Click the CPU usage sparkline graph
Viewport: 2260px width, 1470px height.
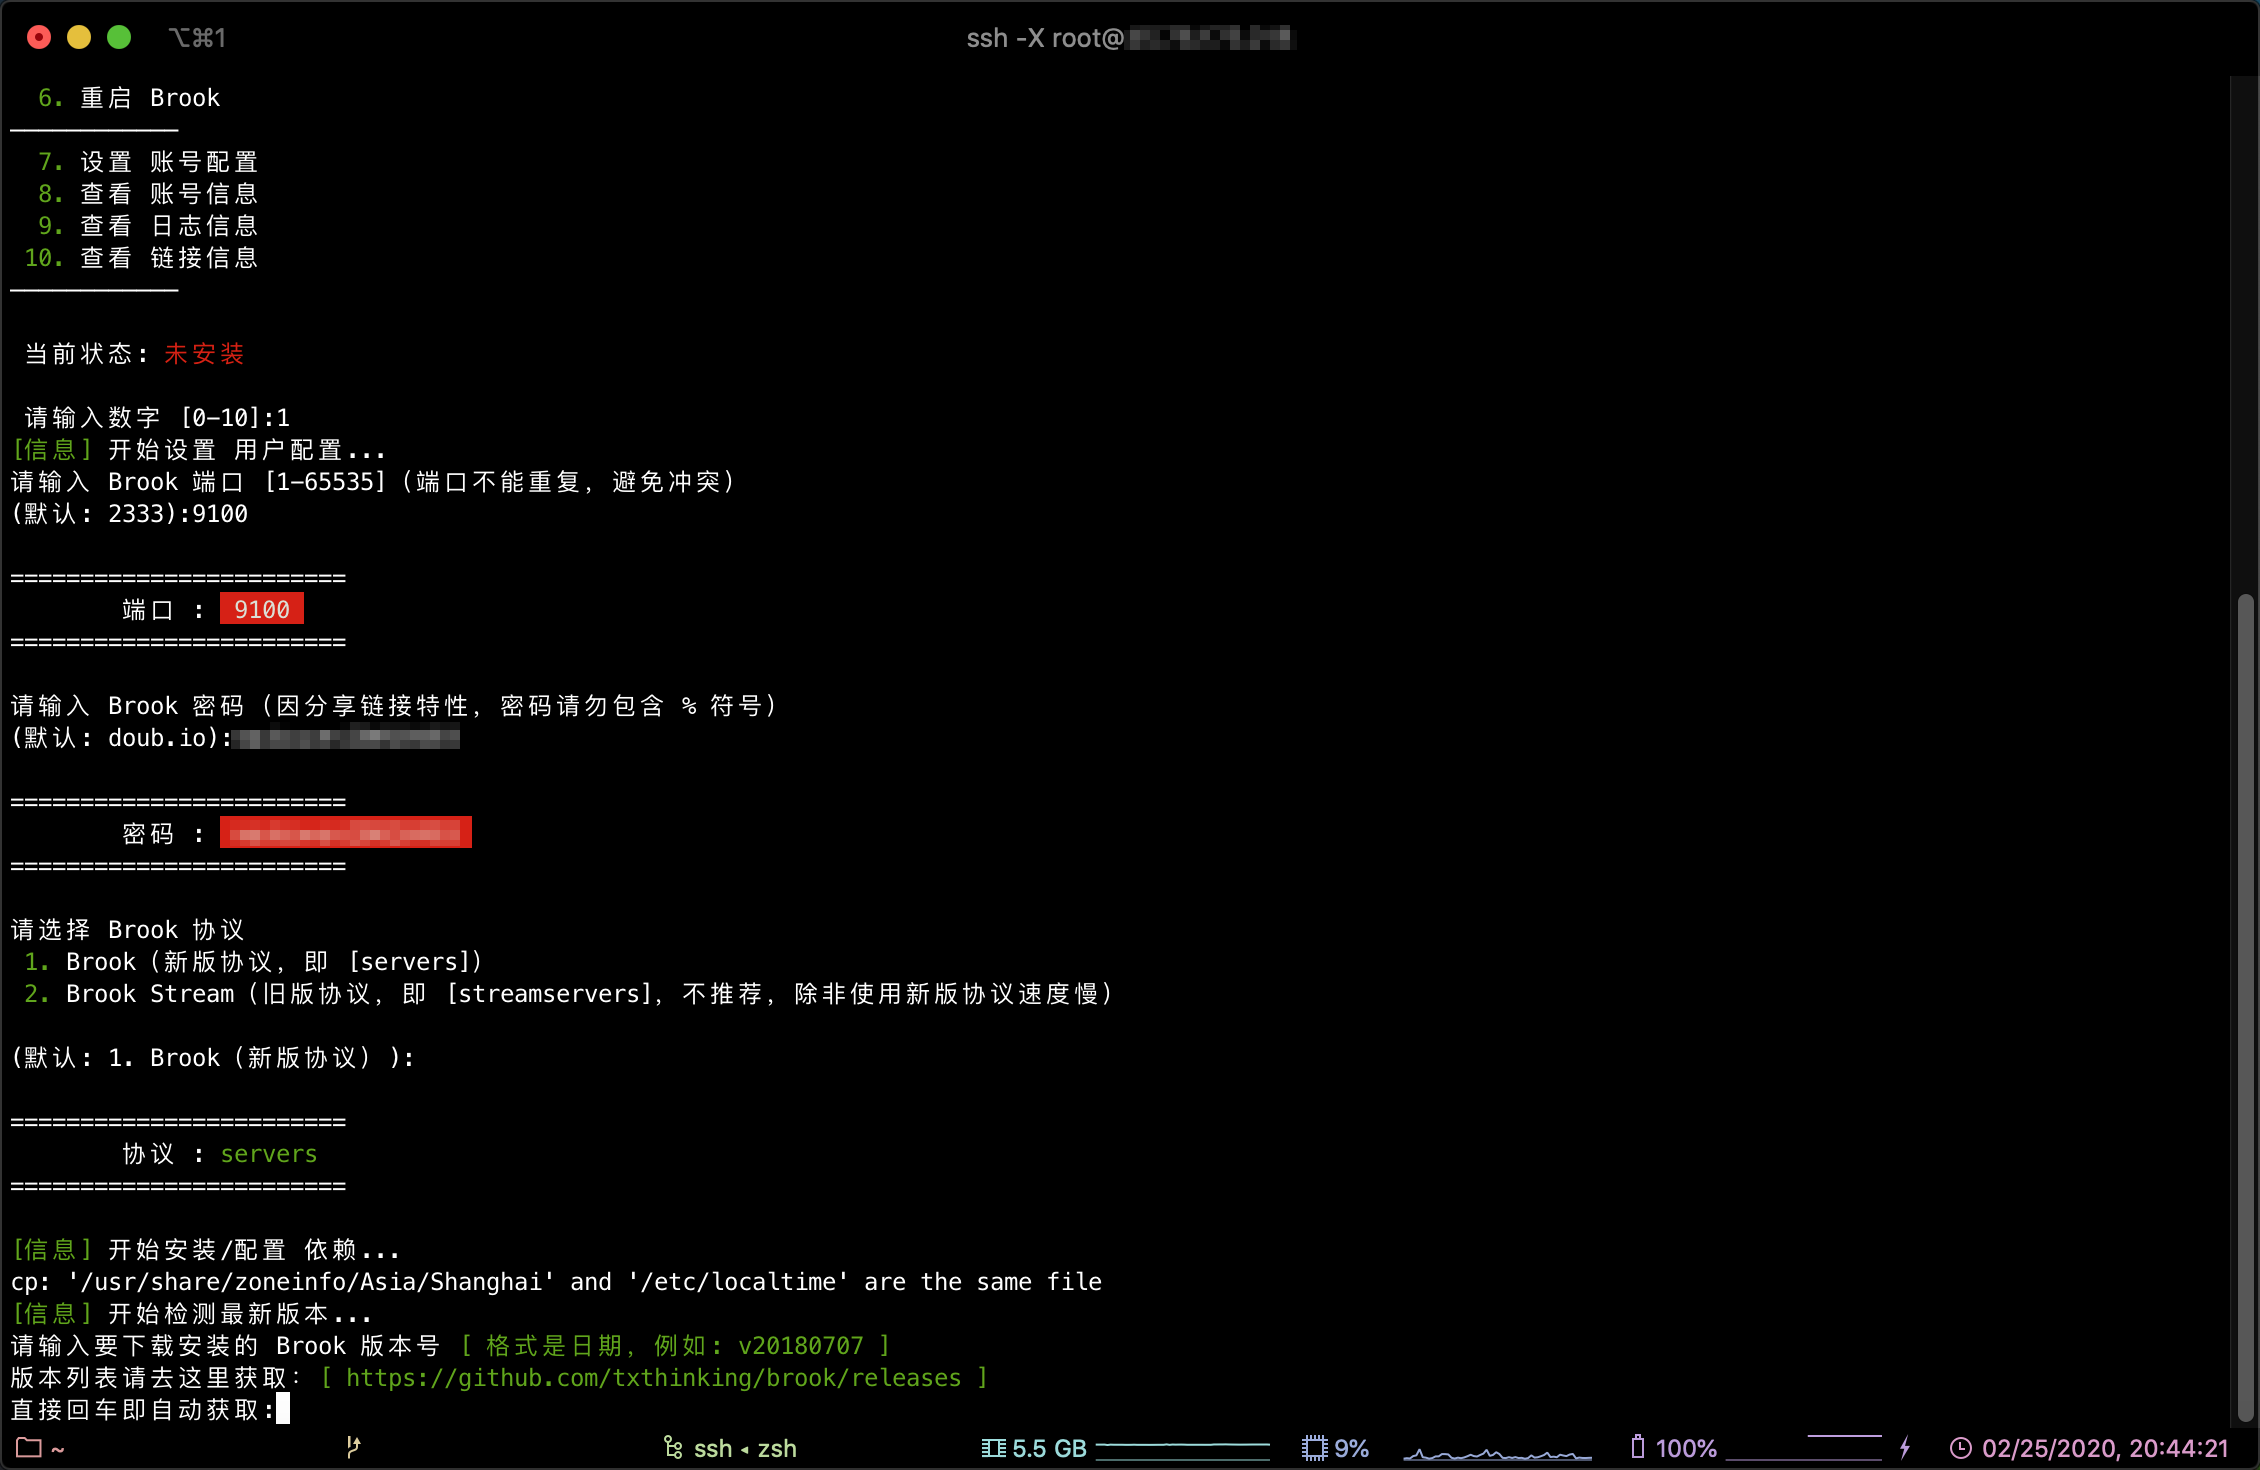(1497, 1452)
